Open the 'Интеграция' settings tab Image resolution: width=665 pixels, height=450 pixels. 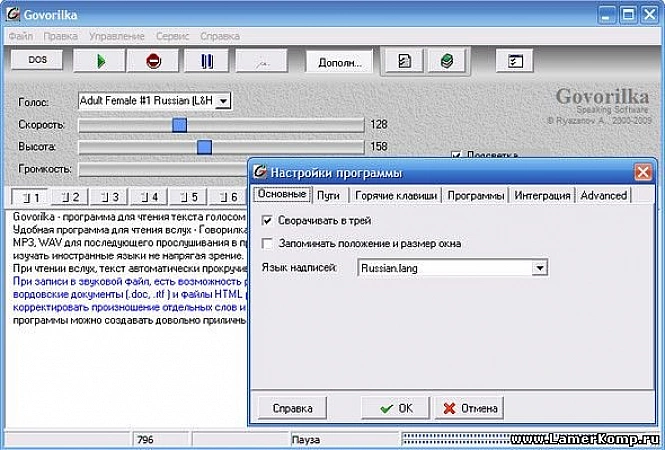pyautogui.click(x=542, y=195)
